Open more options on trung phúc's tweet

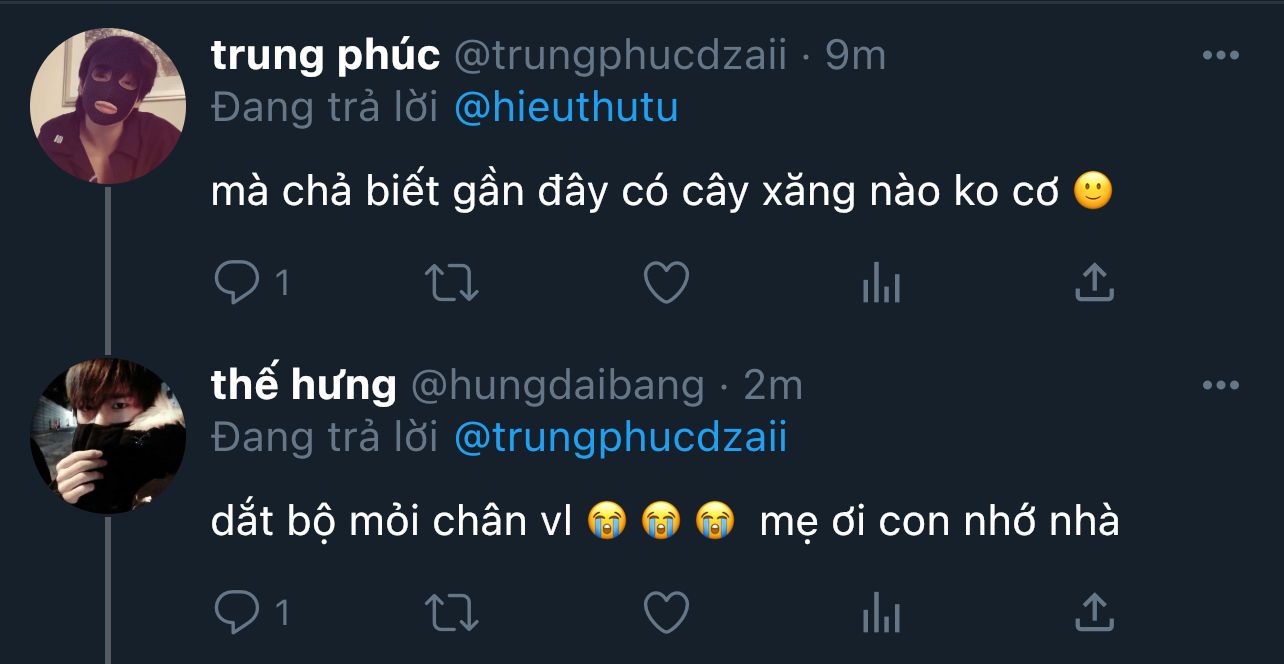point(1220,56)
